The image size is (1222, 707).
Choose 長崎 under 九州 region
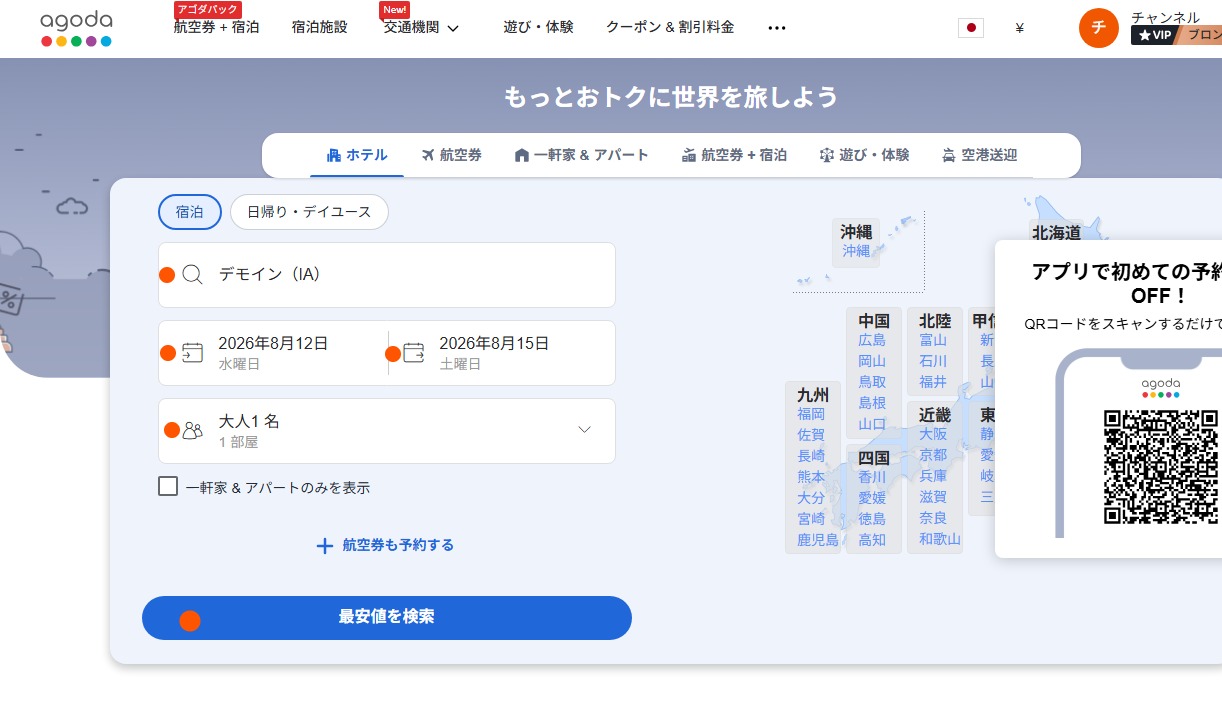(811, 456)
